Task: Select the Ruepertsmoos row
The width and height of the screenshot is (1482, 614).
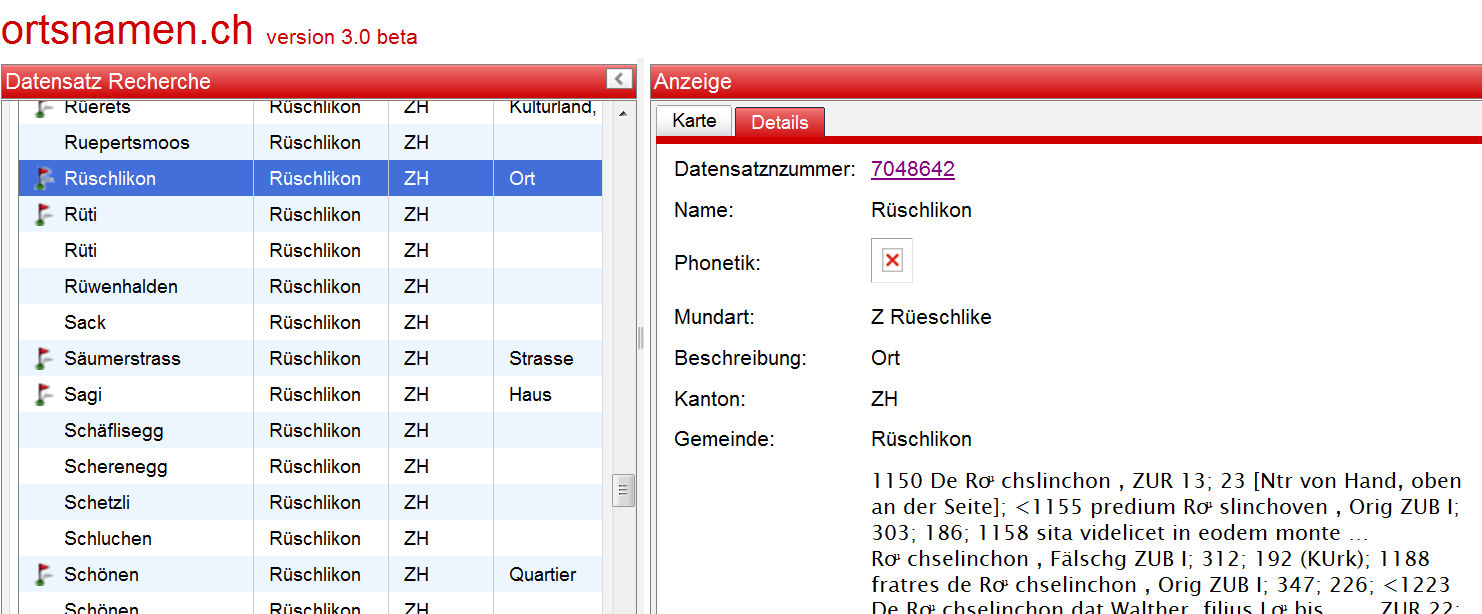Action: coord(127,143)
